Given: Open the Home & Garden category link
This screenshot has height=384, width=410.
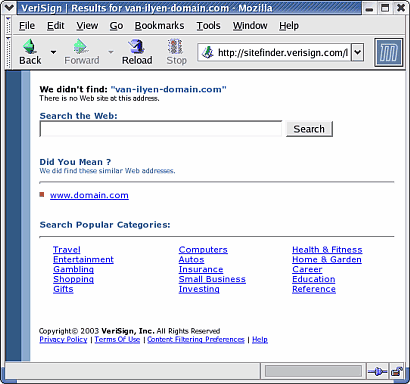Looking at the screenshot, I should click(x=327, y=259).
